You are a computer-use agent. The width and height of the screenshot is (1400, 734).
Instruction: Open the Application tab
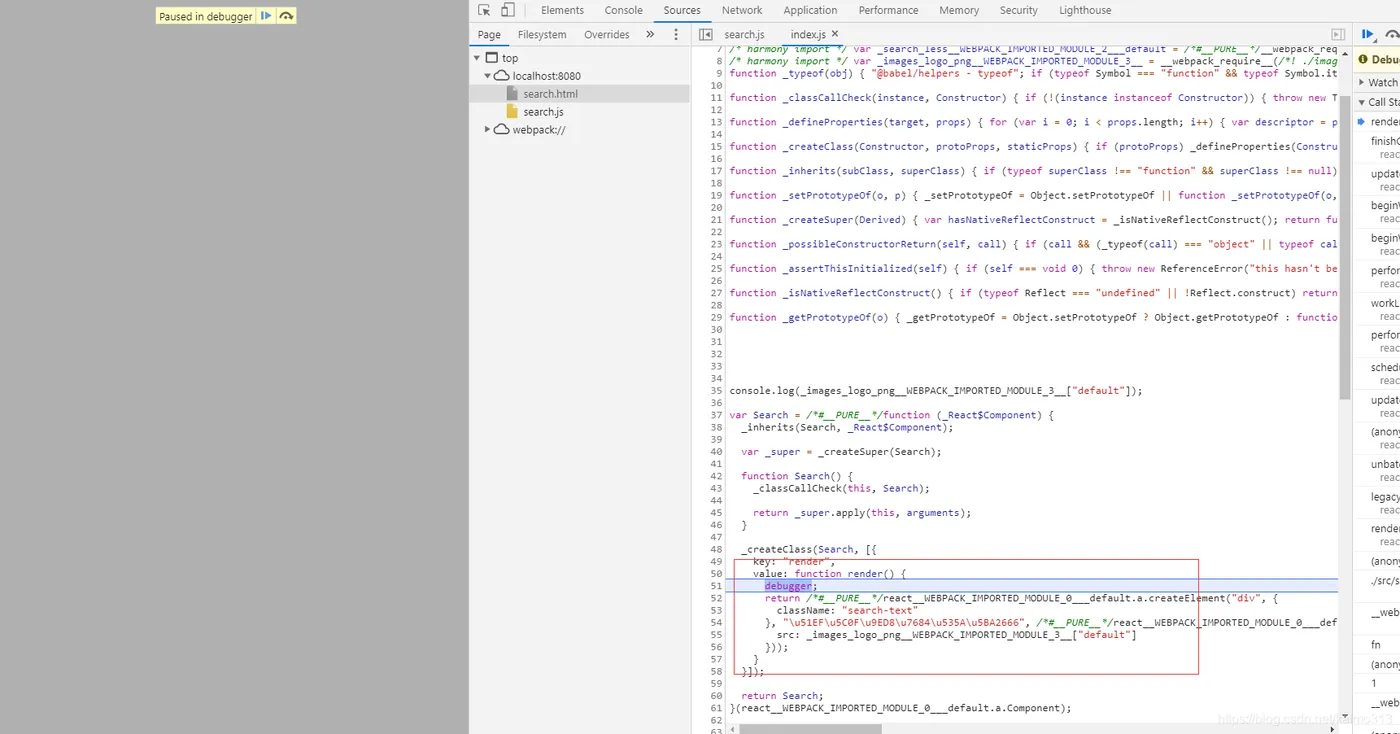(x=810, y=10)
